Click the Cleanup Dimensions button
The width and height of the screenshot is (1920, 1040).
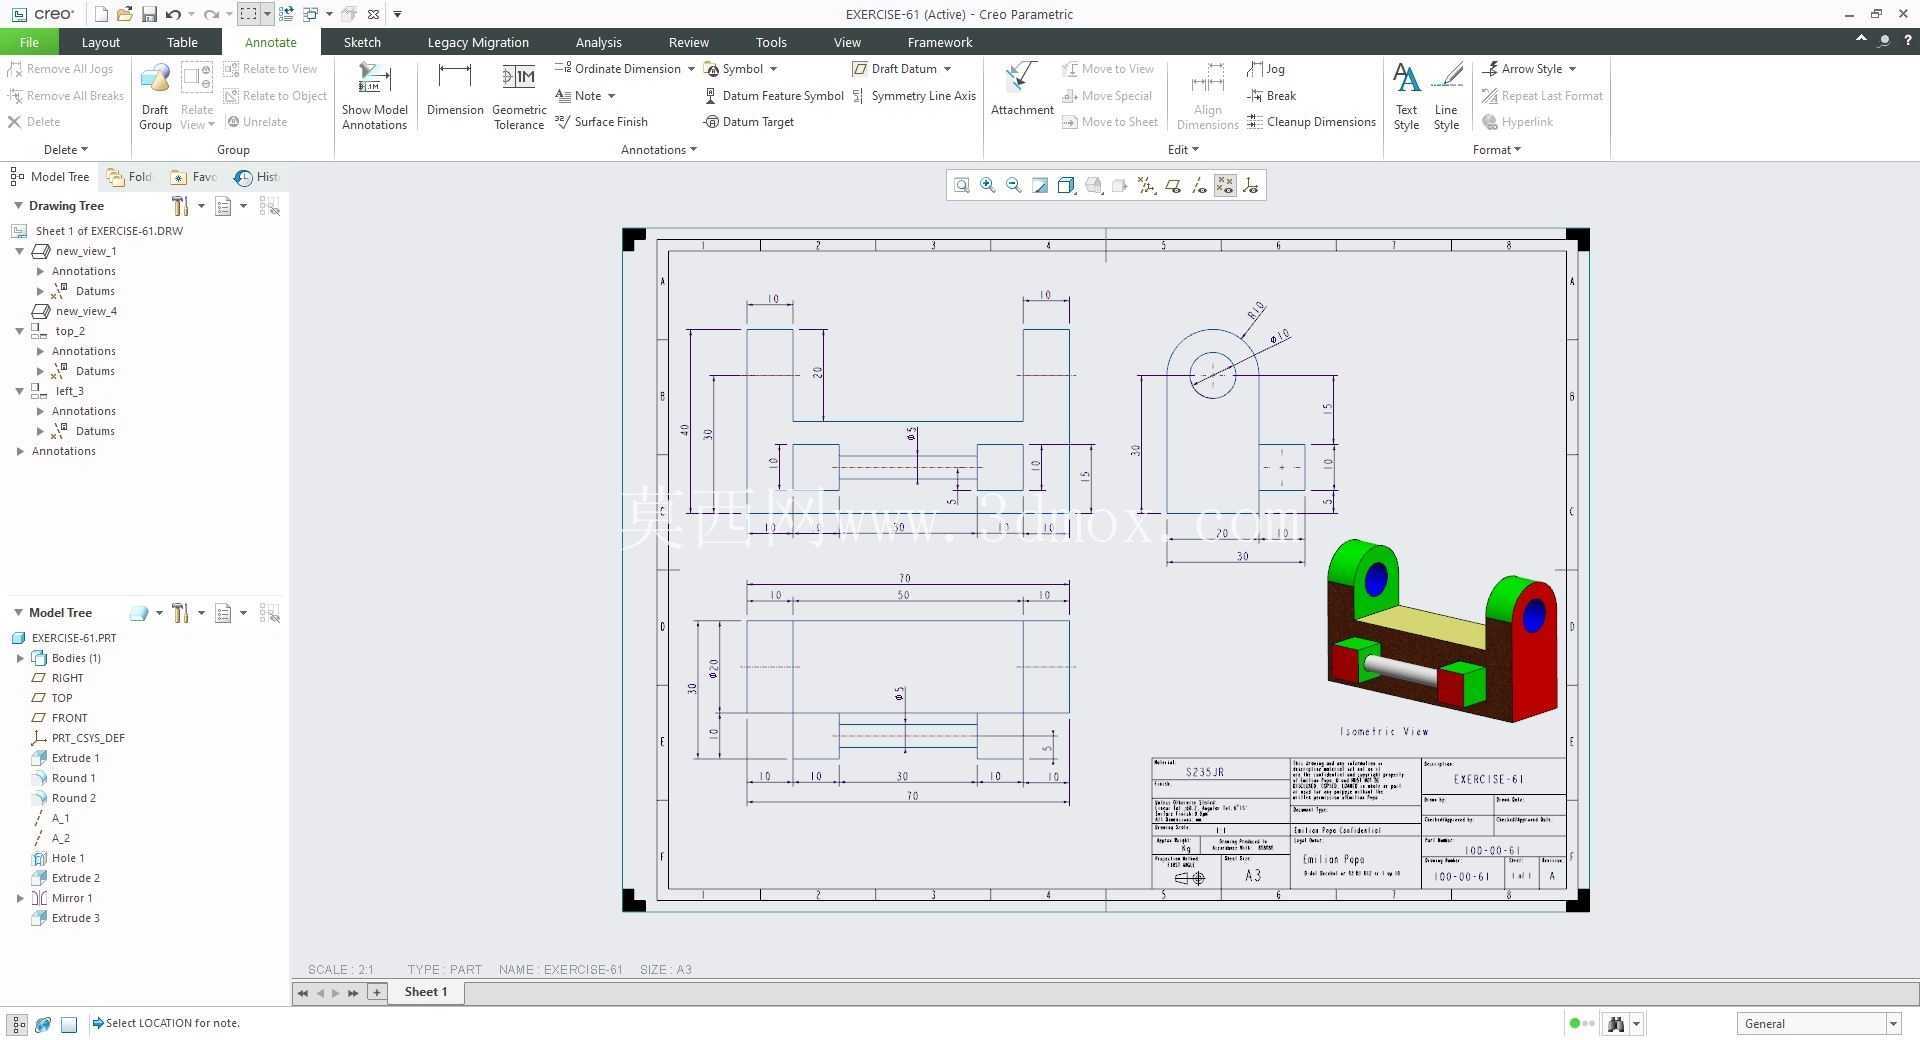coord(1312,122)
